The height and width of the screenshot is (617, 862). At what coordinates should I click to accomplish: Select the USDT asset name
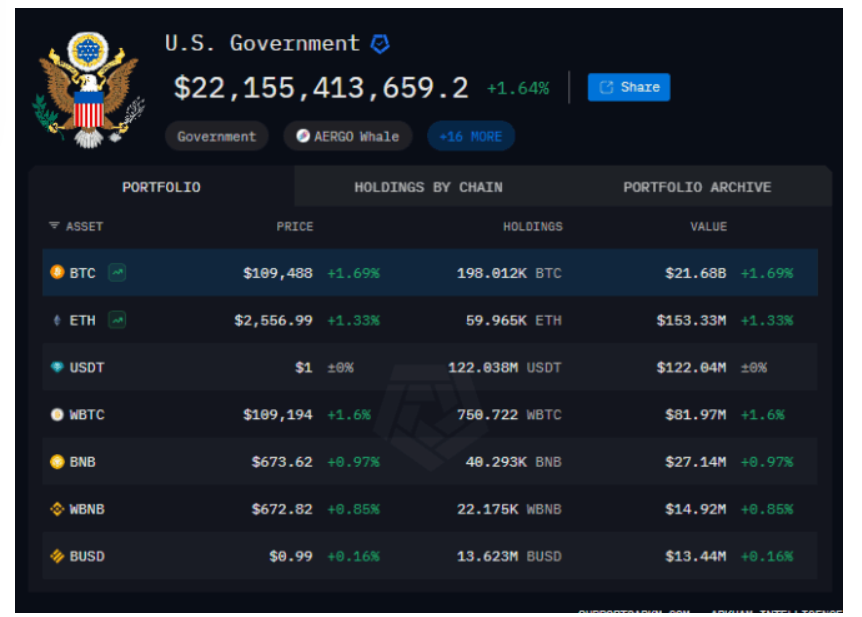(x=87, y=367)
